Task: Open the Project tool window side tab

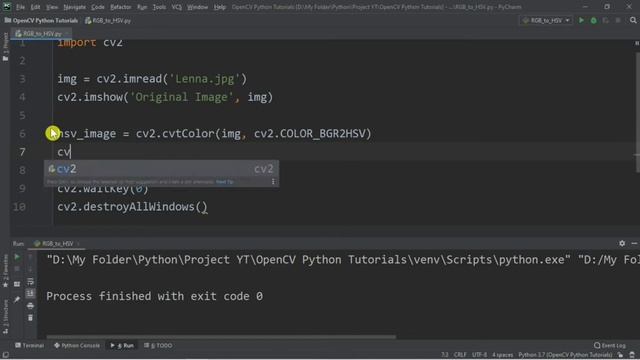Action: coord(5,47)
